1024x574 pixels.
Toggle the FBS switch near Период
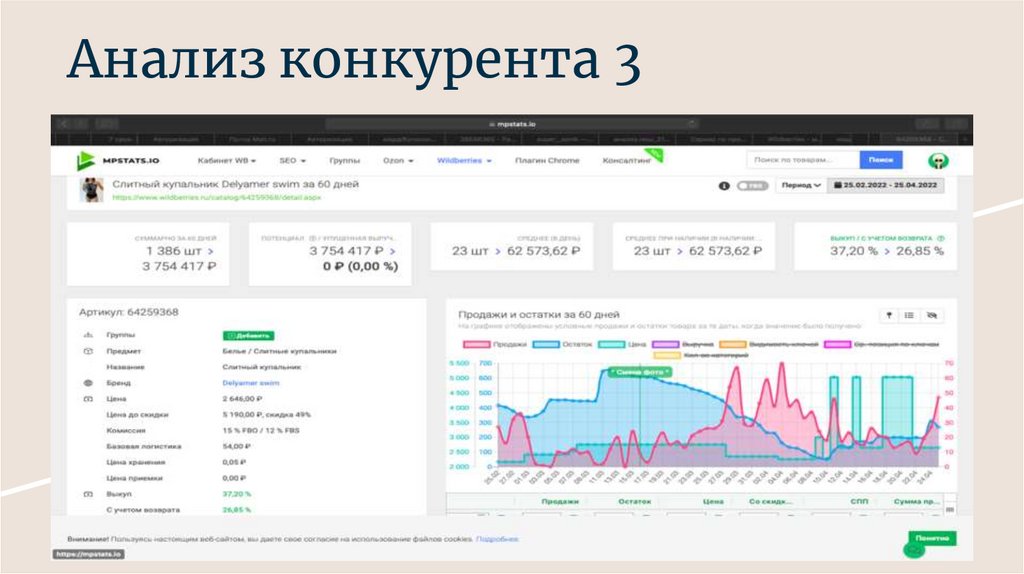pos(752,185)
